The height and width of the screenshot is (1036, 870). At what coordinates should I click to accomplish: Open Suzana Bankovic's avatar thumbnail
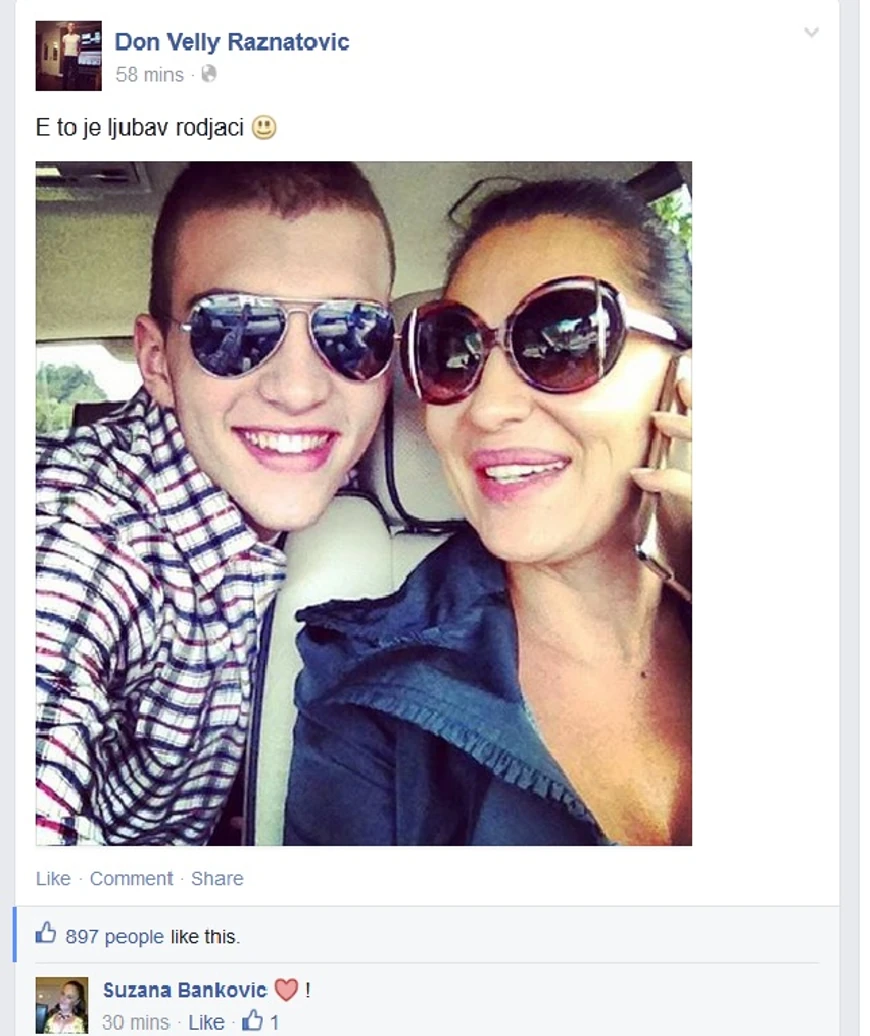click(62, 1006)
